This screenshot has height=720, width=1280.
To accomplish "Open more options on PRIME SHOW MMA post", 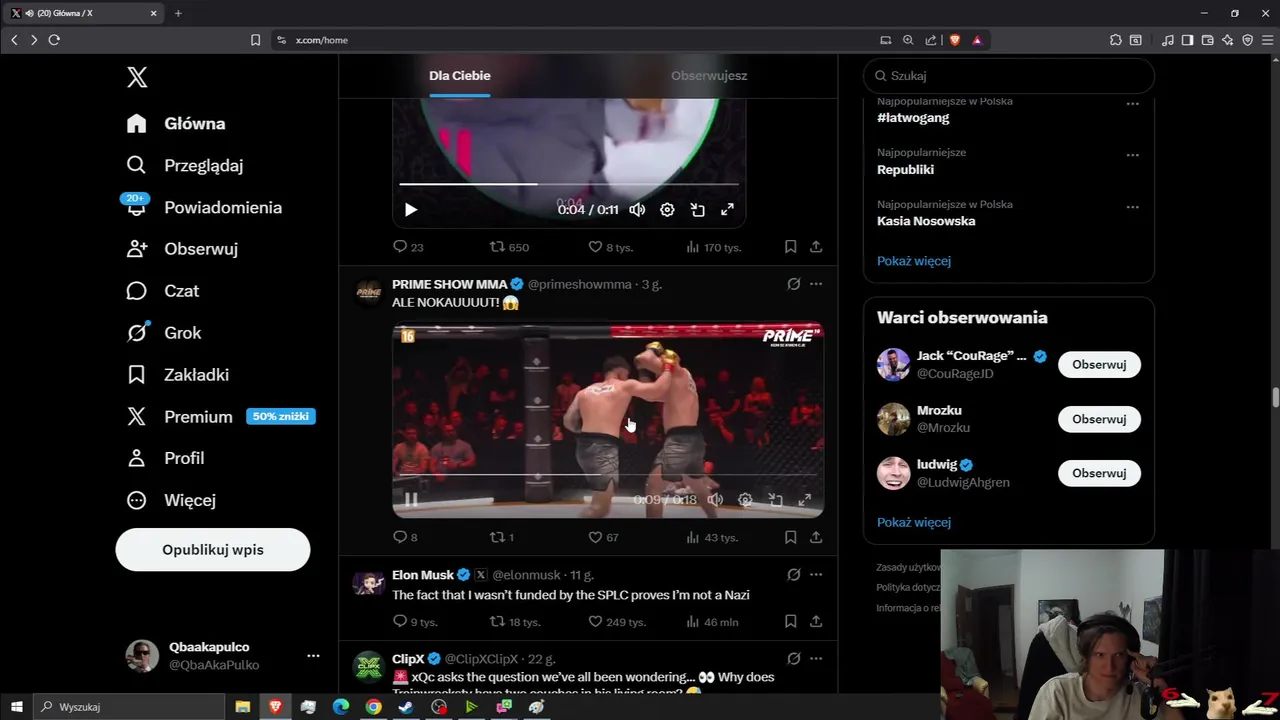I will (x=816, y=284).
